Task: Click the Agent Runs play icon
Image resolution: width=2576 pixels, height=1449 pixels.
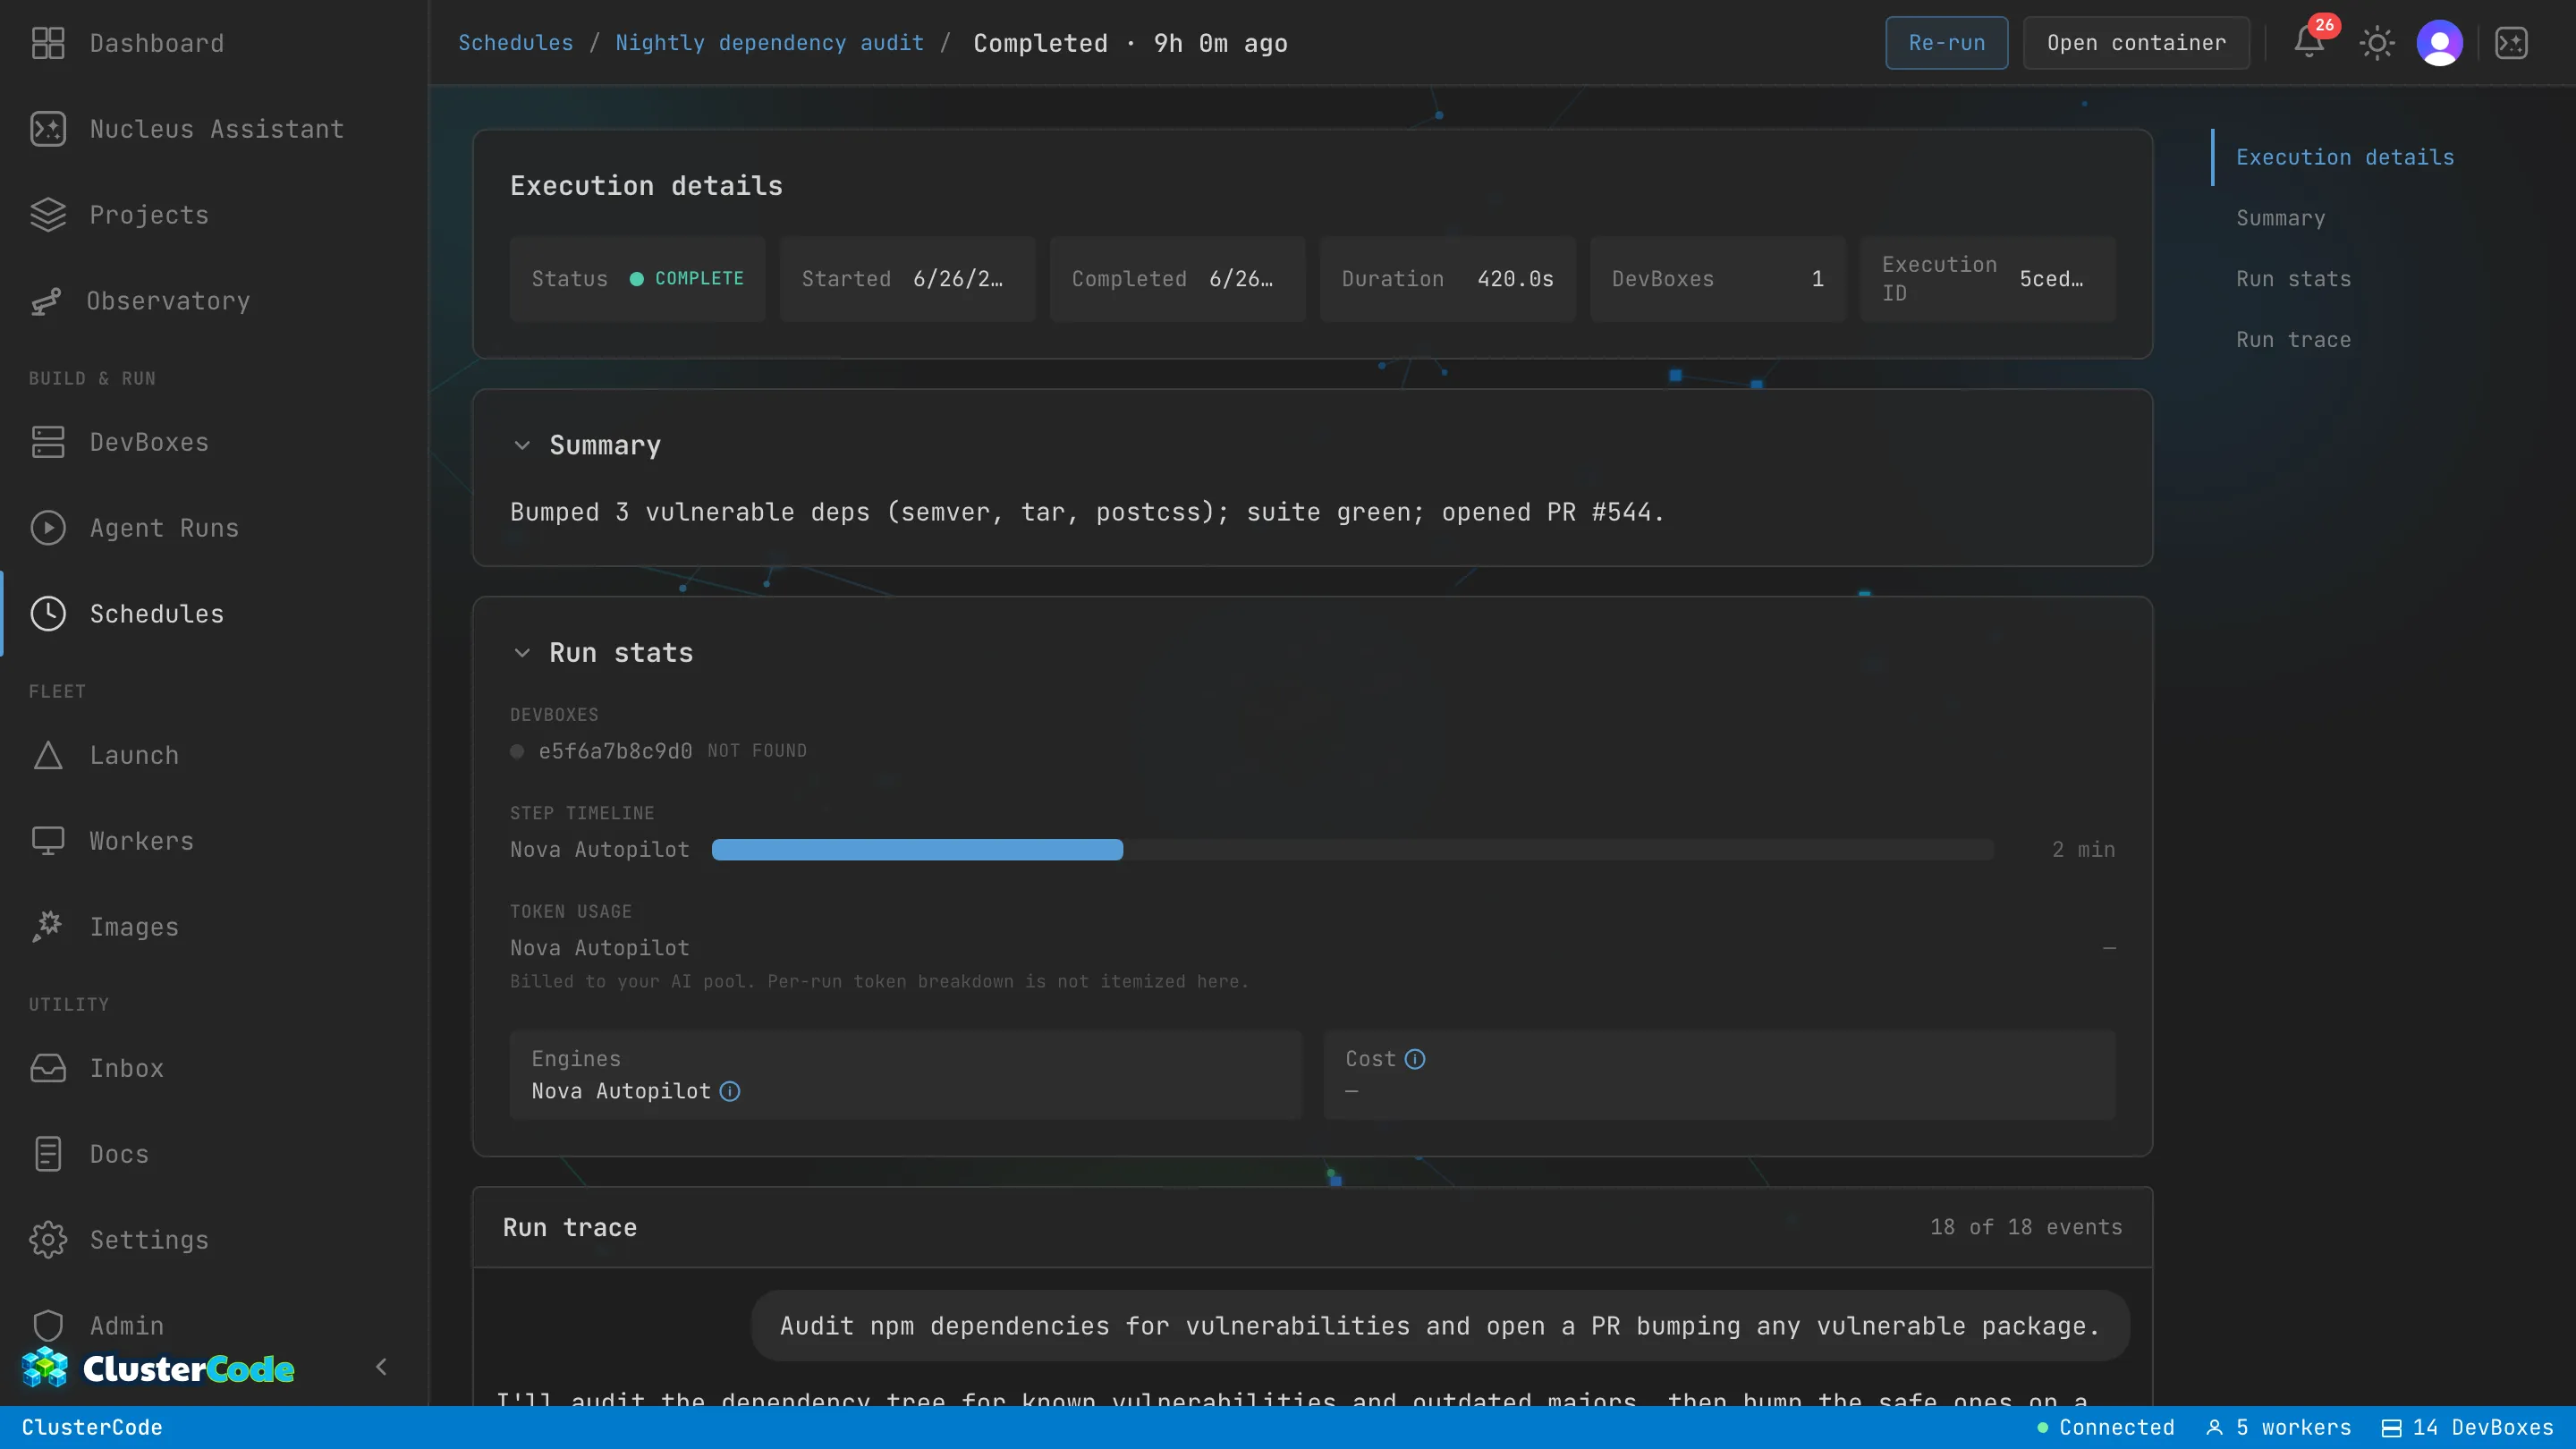Action: pyautogui.click(x=48, y=528)
